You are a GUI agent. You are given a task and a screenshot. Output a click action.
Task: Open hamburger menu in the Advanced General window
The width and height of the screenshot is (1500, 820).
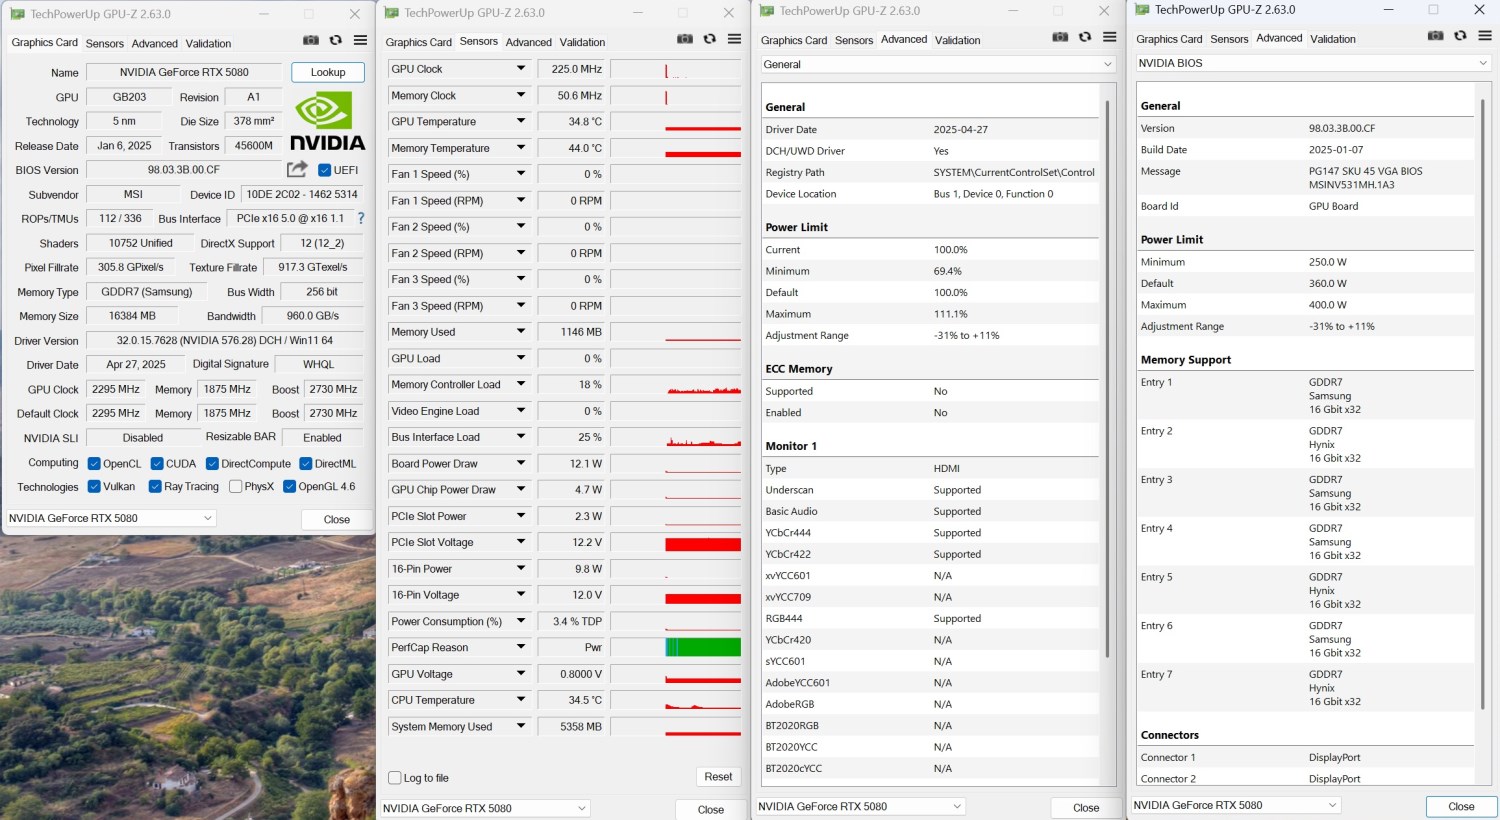coord(1109,37)
